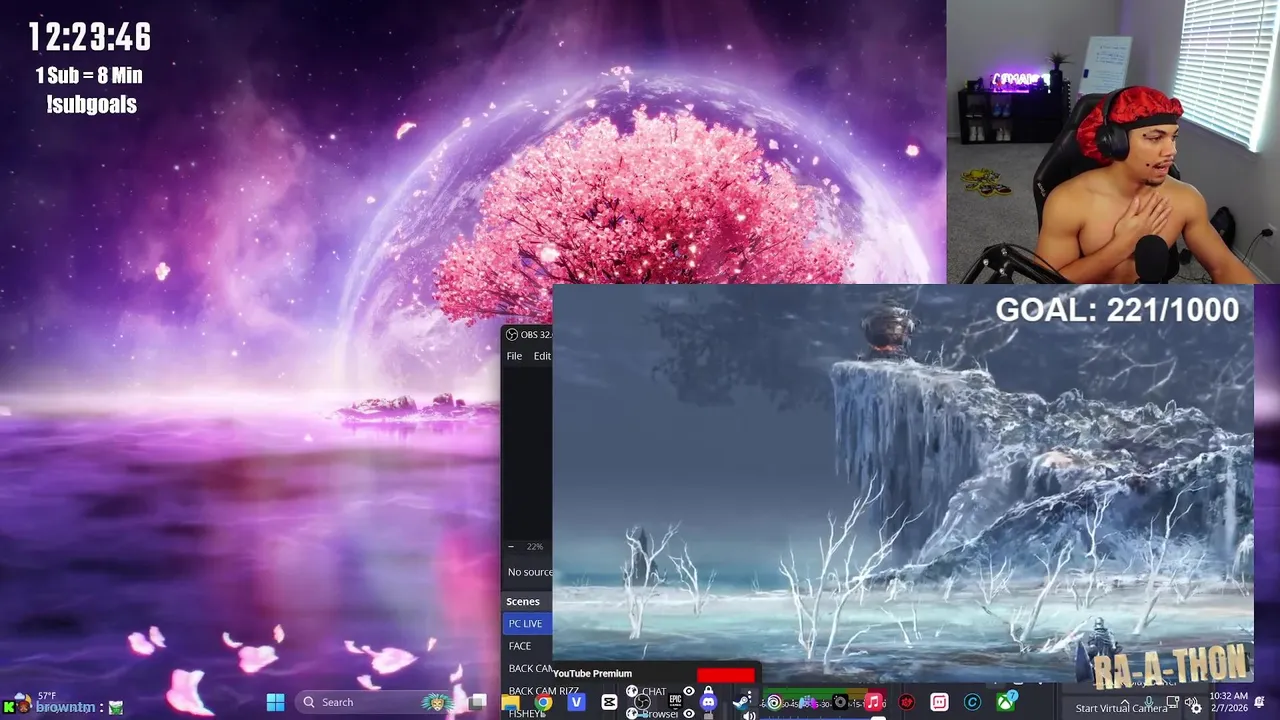Toggle visibility of the CHAT source
1280x720 pixels.
(688, 691)
